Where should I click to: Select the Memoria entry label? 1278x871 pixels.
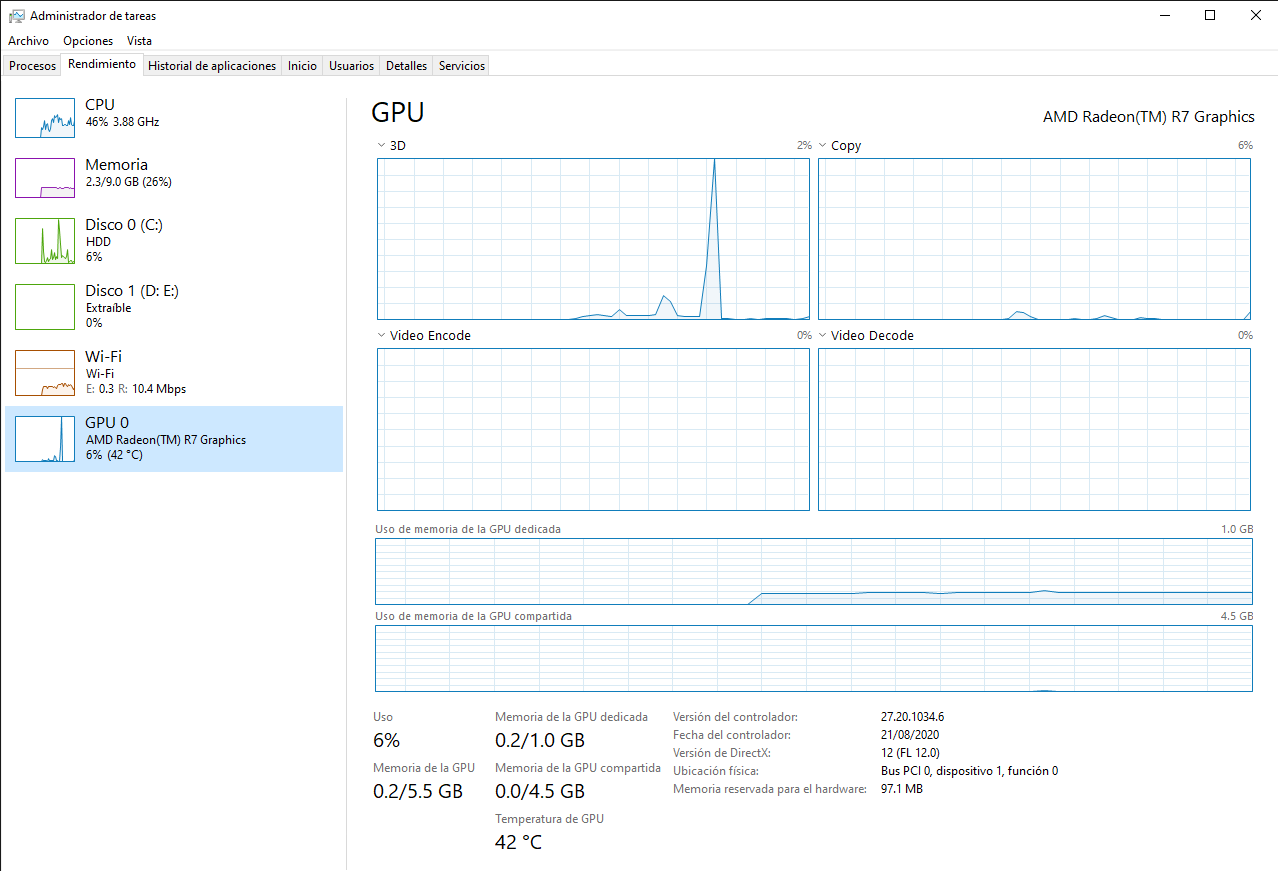click(117, 165)
